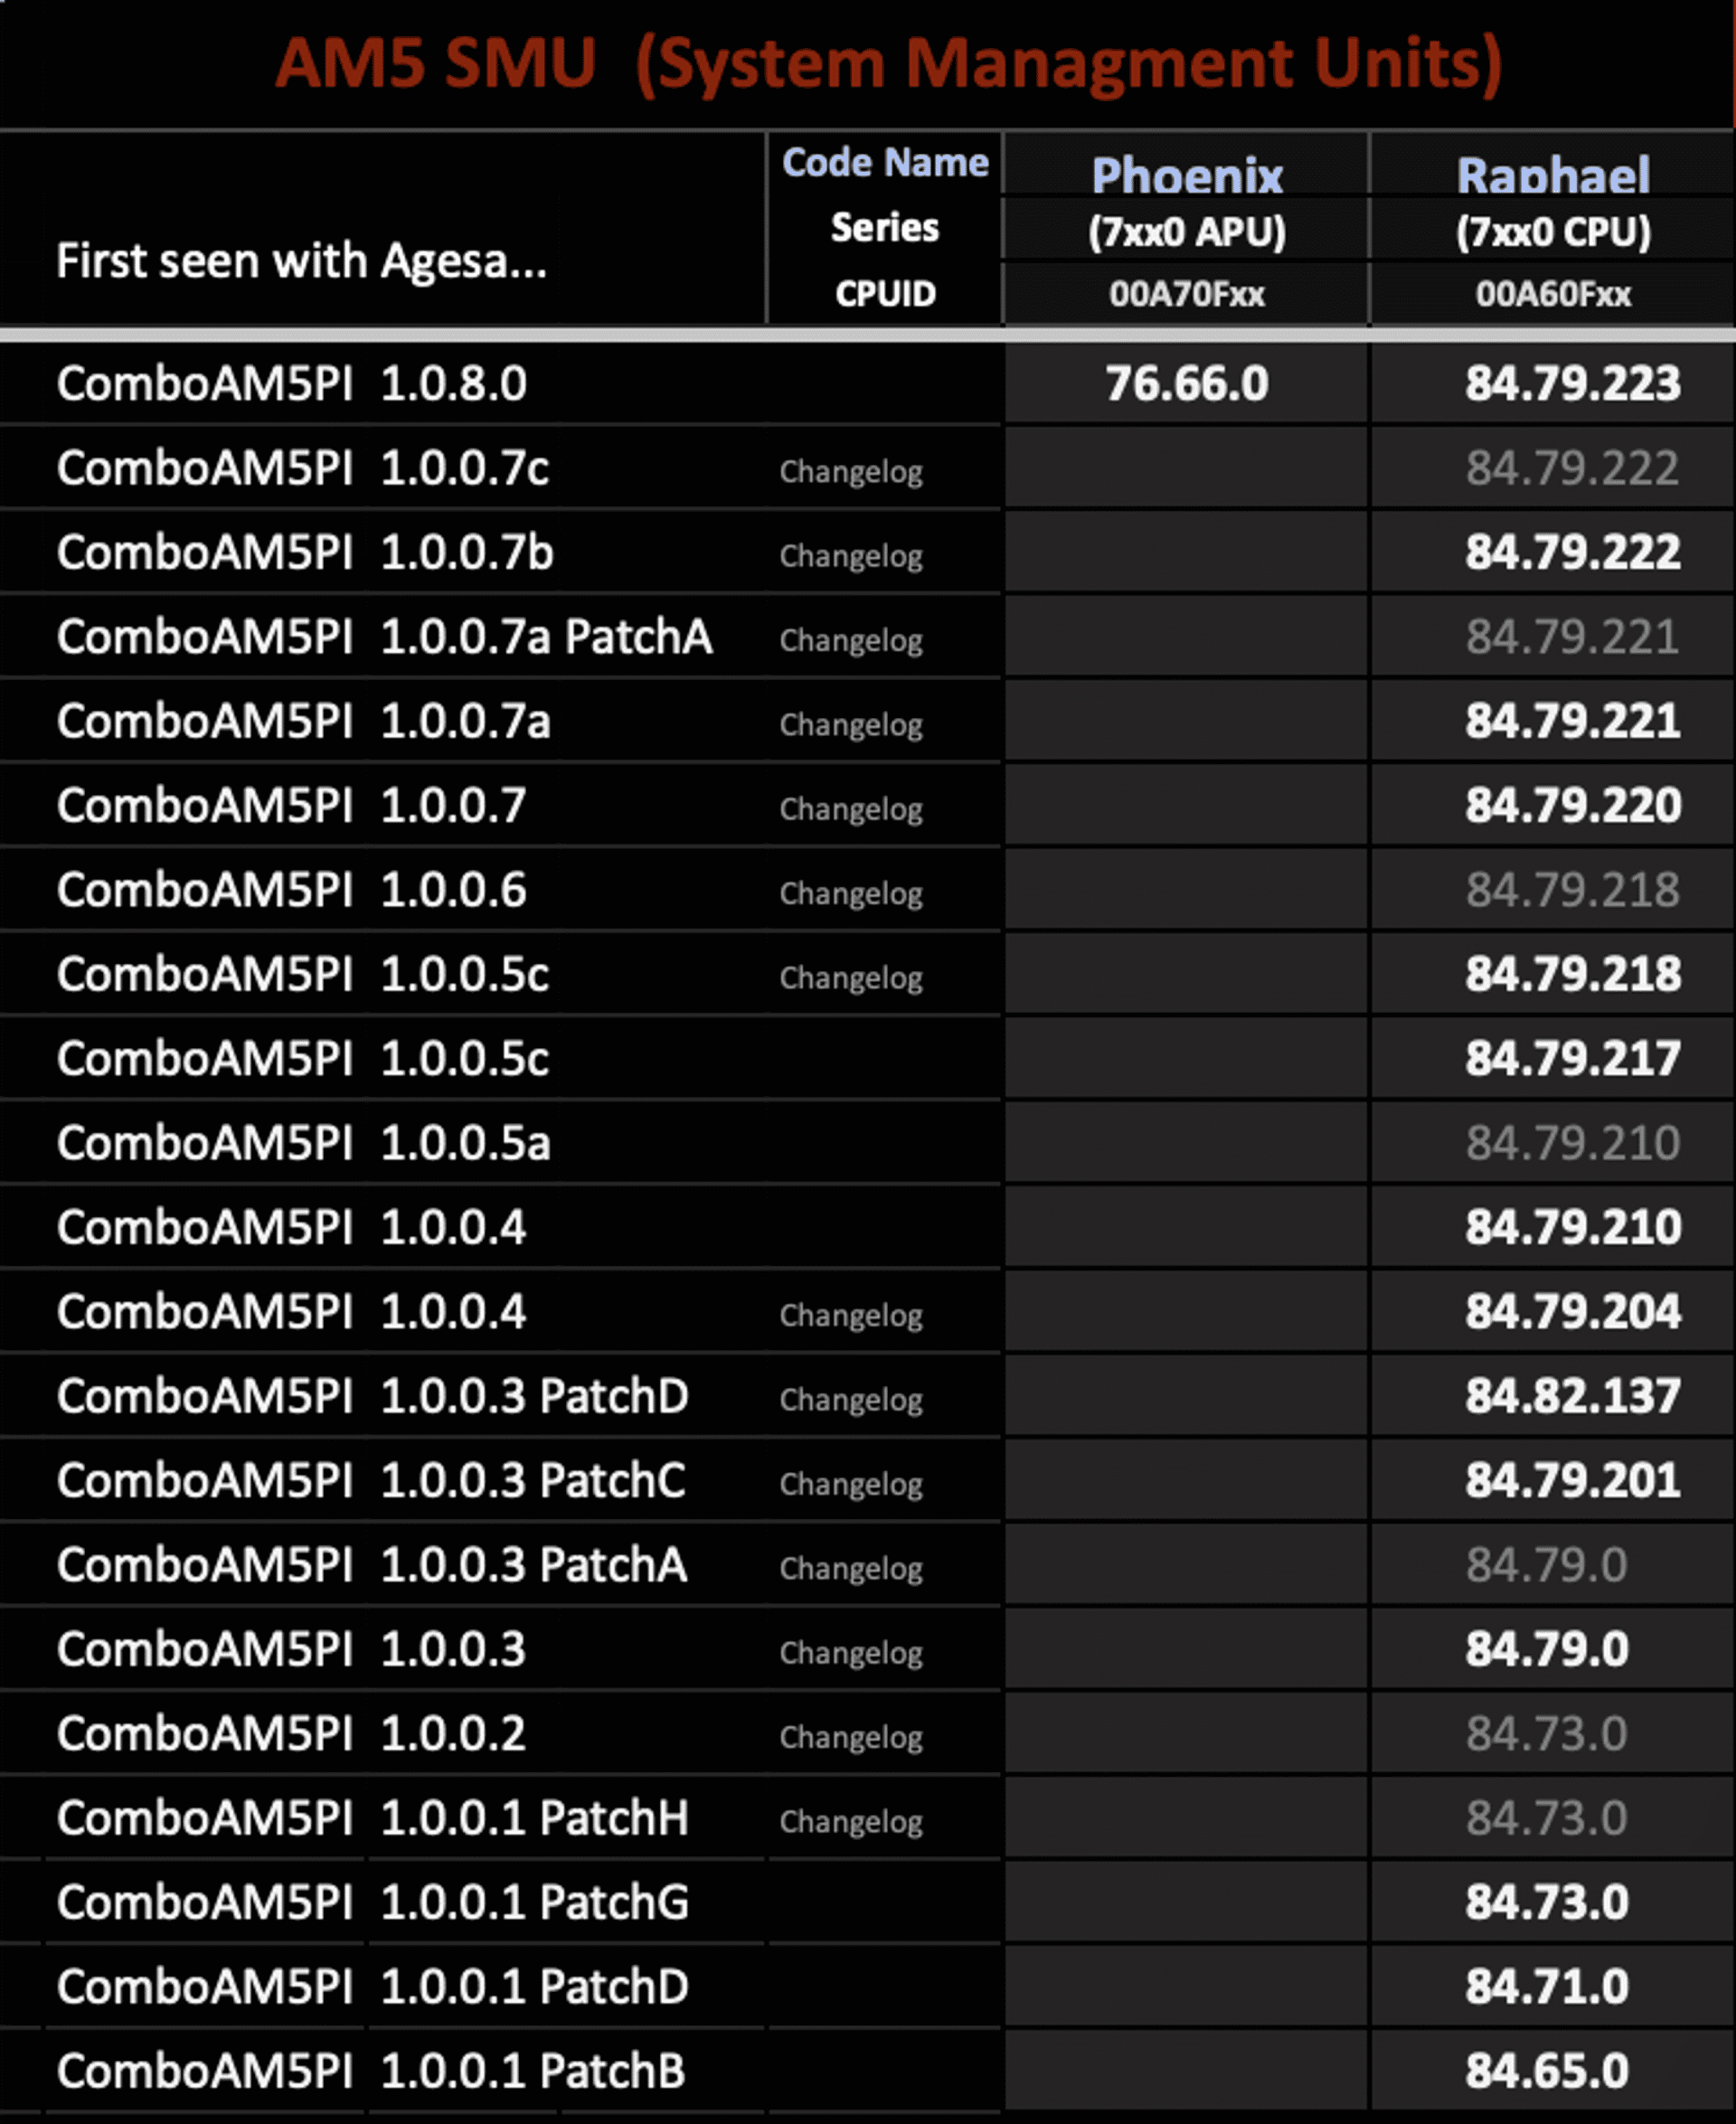Click Changelog for 1.0.0.7a PatchA row
Image resolution: width=1736 pixels, height=2124 pixels.
[x=851, y=640]
